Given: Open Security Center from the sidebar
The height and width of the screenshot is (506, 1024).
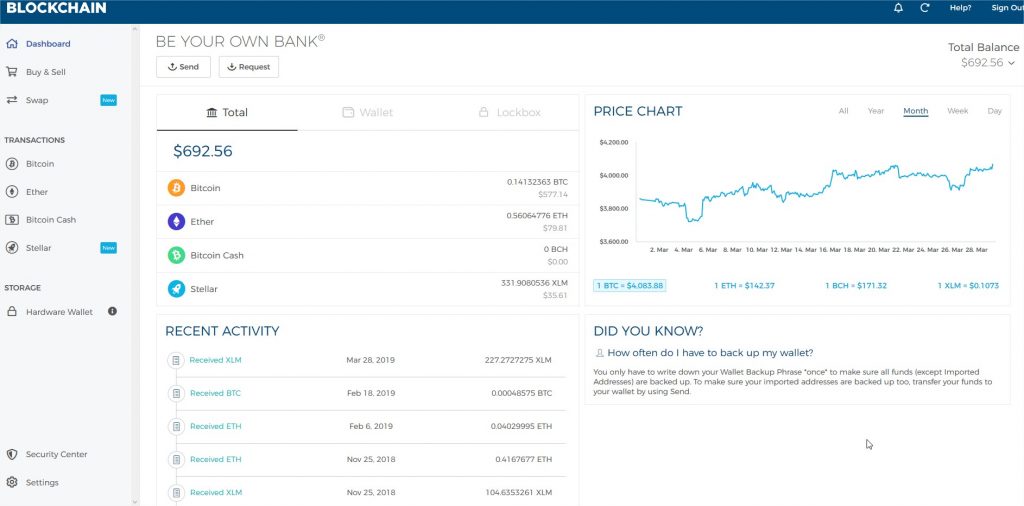Looking at the screenshot, I should coord(56,454).
